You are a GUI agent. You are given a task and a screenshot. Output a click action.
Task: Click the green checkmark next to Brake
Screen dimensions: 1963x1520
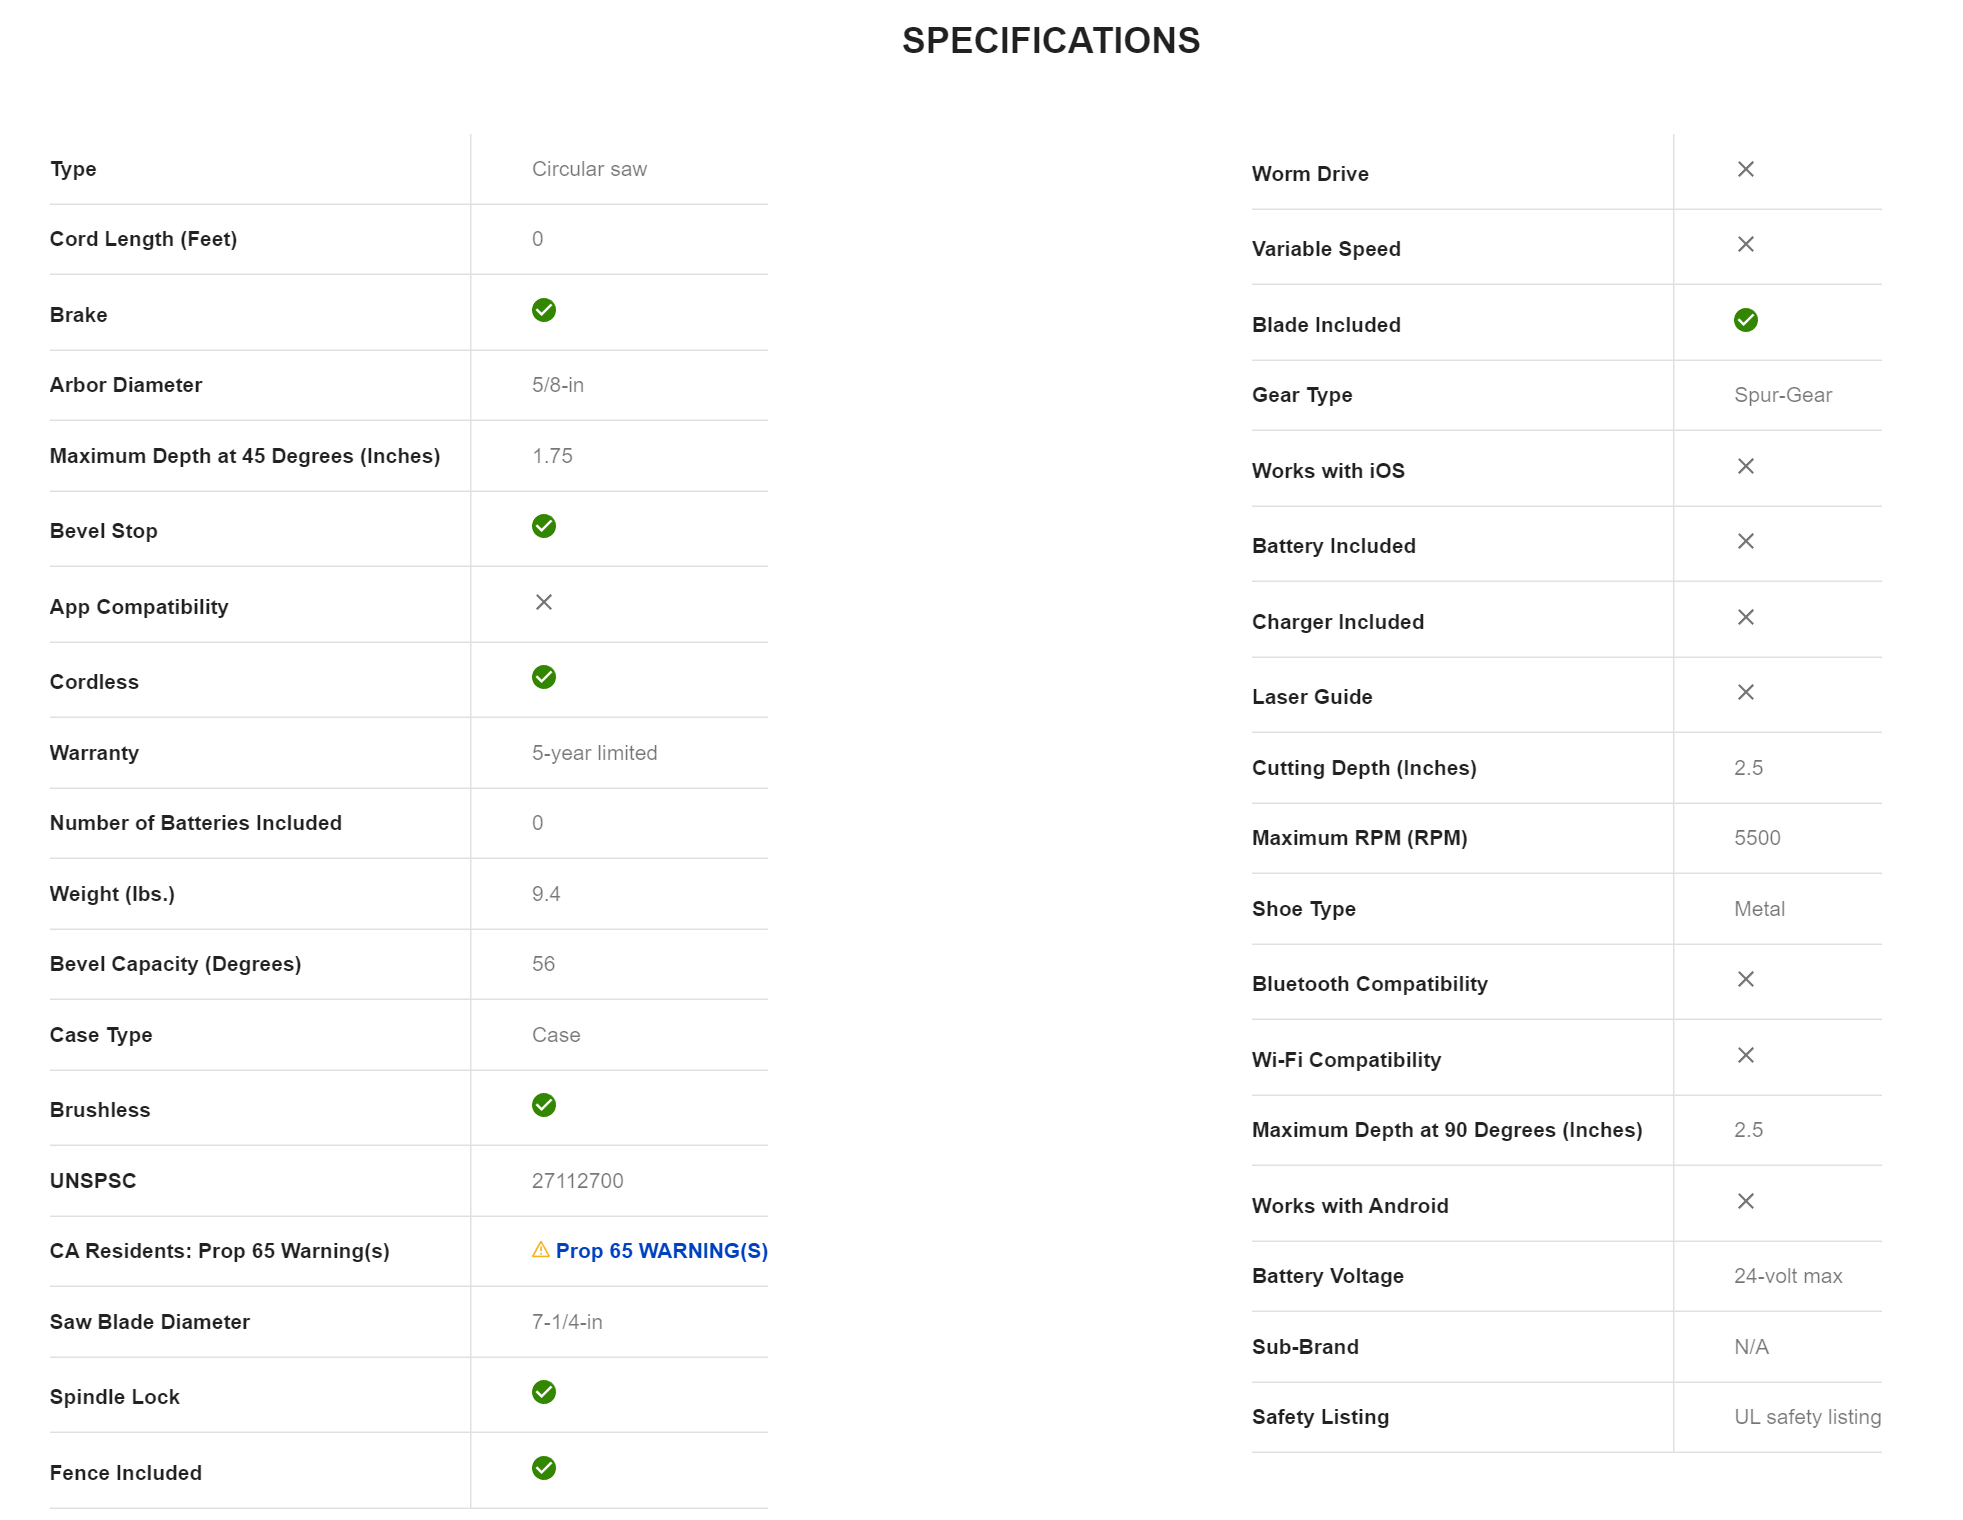544,310
